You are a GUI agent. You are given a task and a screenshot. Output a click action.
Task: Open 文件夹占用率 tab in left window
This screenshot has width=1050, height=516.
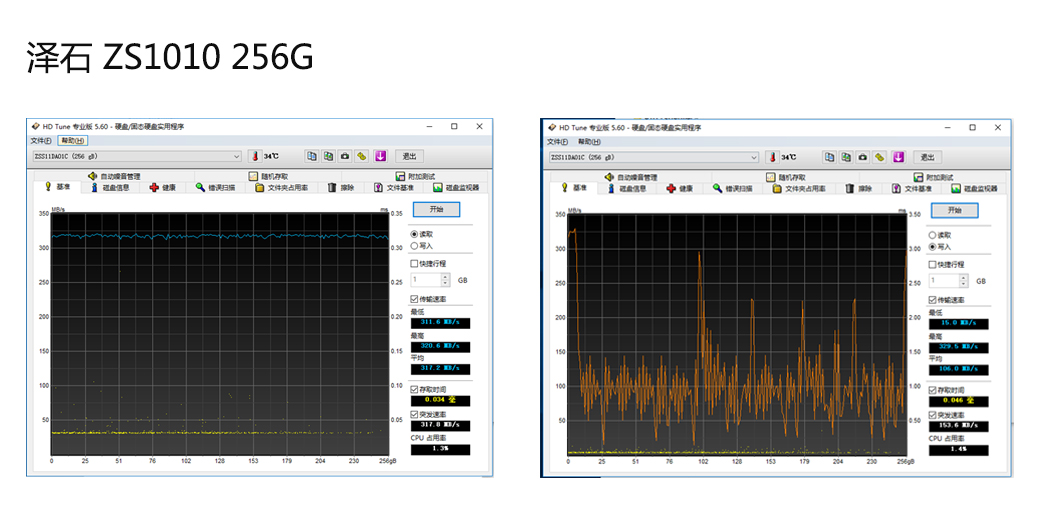pyautogui.click(x=282, y=187)
